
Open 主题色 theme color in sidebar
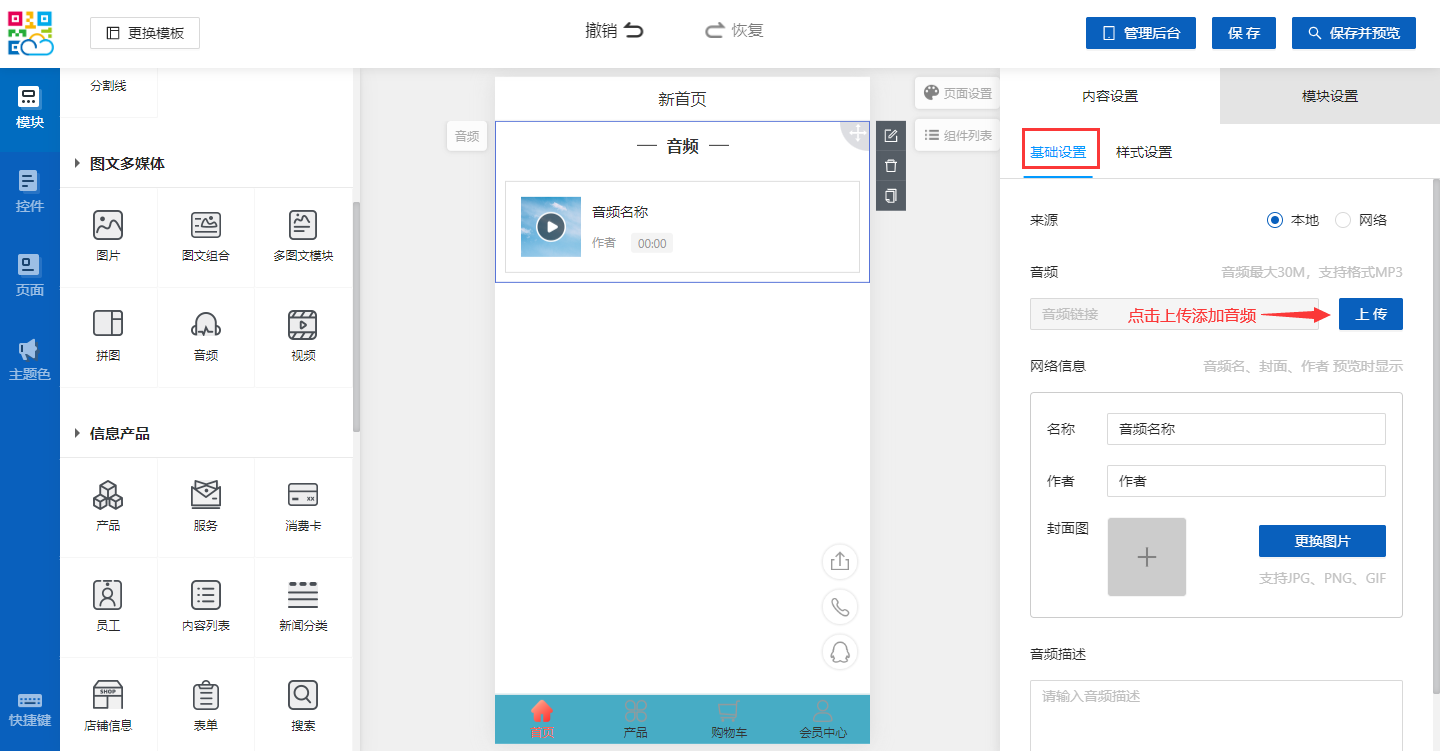coord(29,360)
